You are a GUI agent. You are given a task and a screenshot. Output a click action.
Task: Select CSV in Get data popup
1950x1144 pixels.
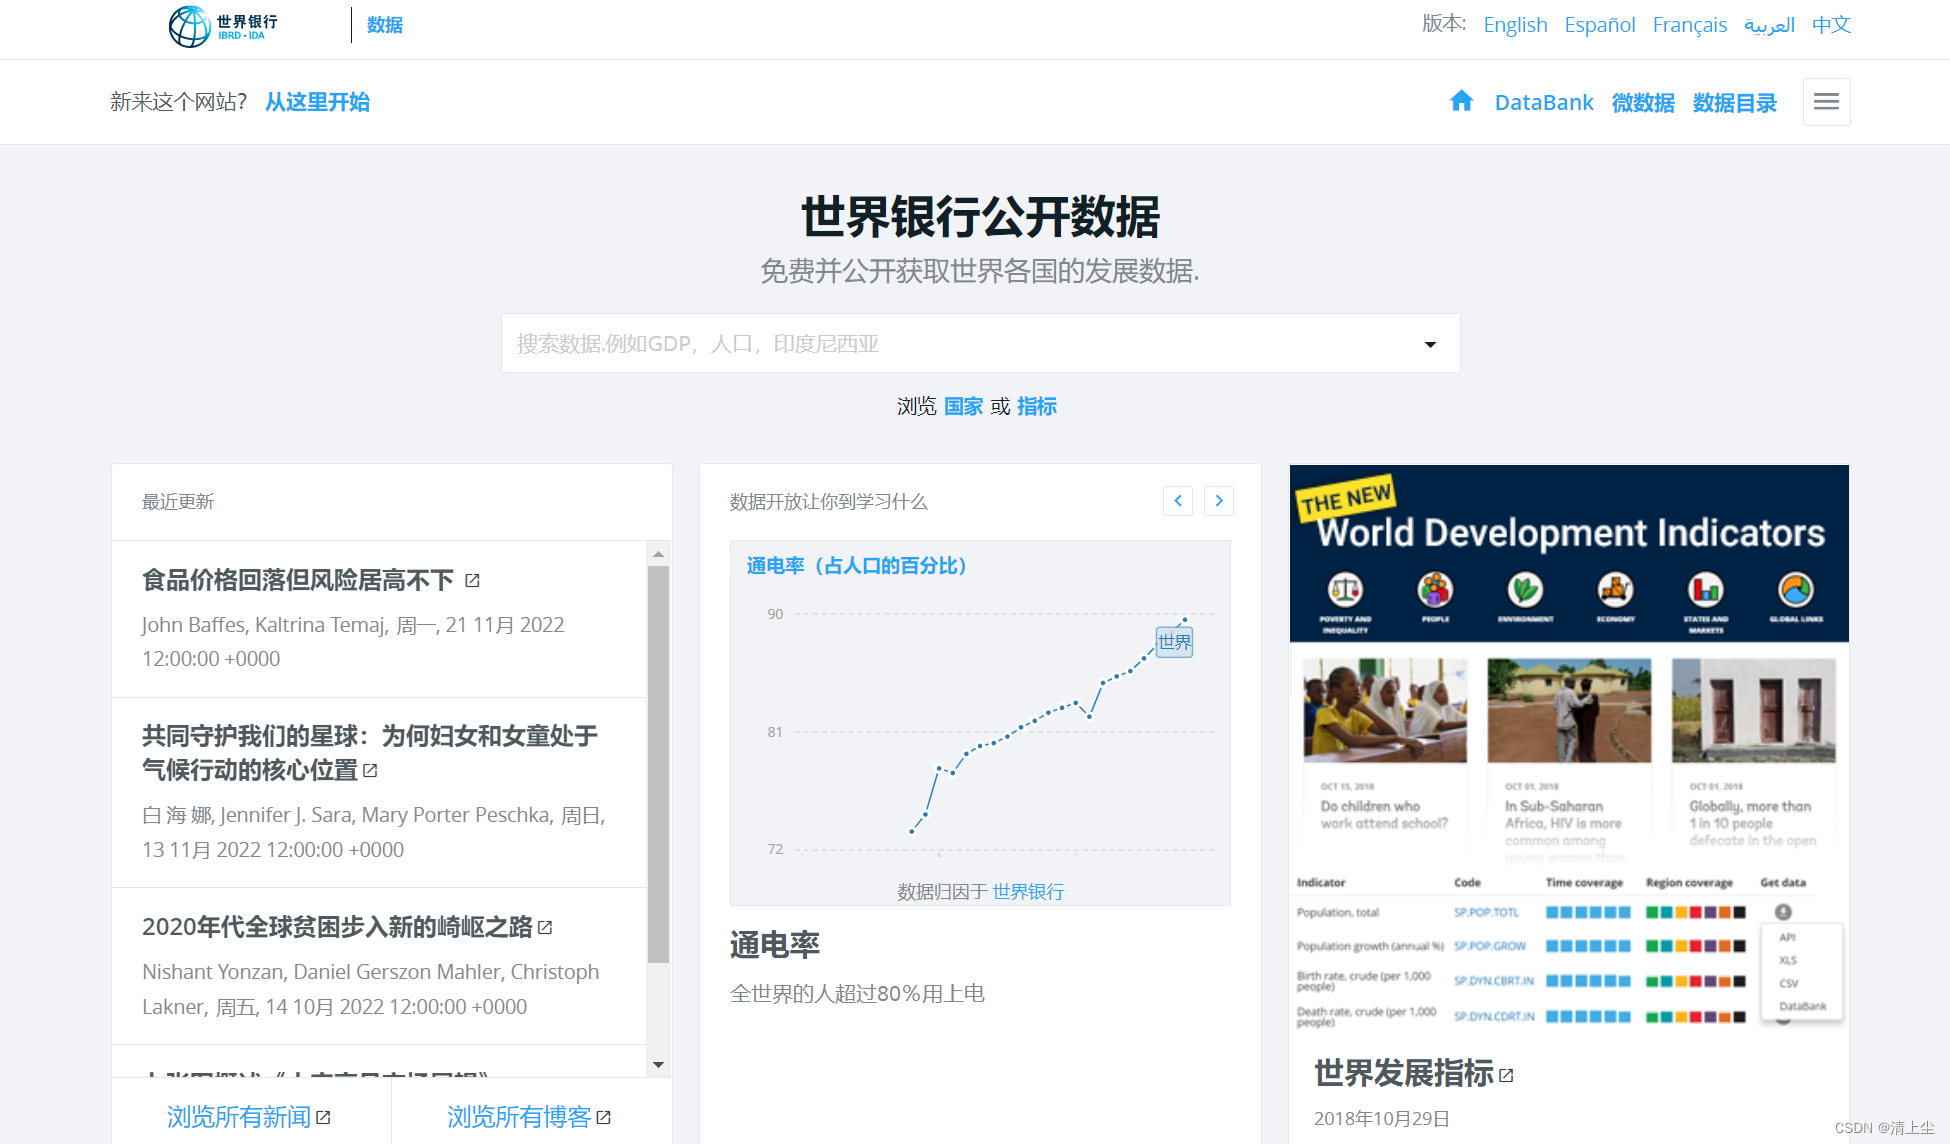coord(1788,984)
